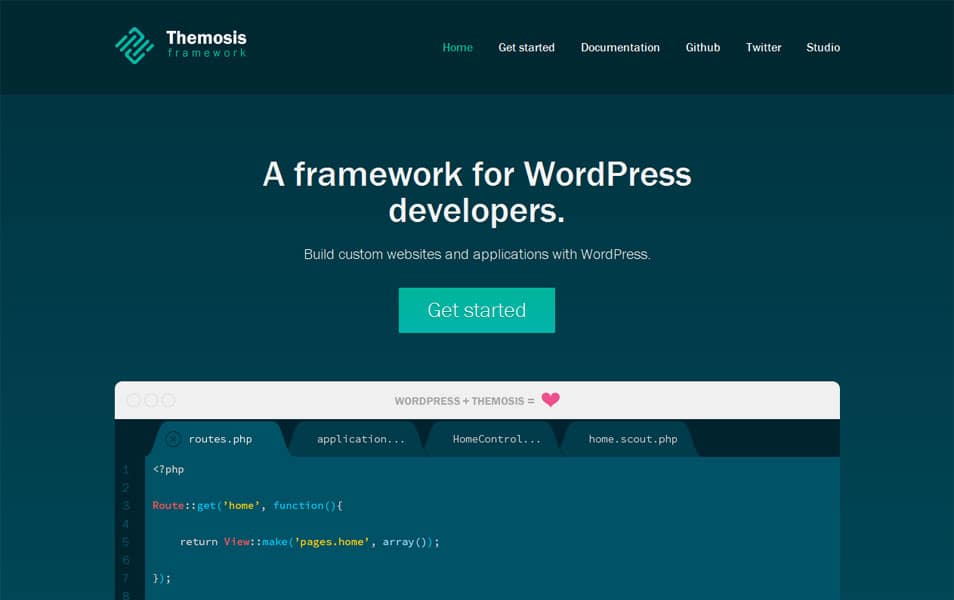Open the Studio nav link
Viewport: 954px width, 600px height.
823,47
